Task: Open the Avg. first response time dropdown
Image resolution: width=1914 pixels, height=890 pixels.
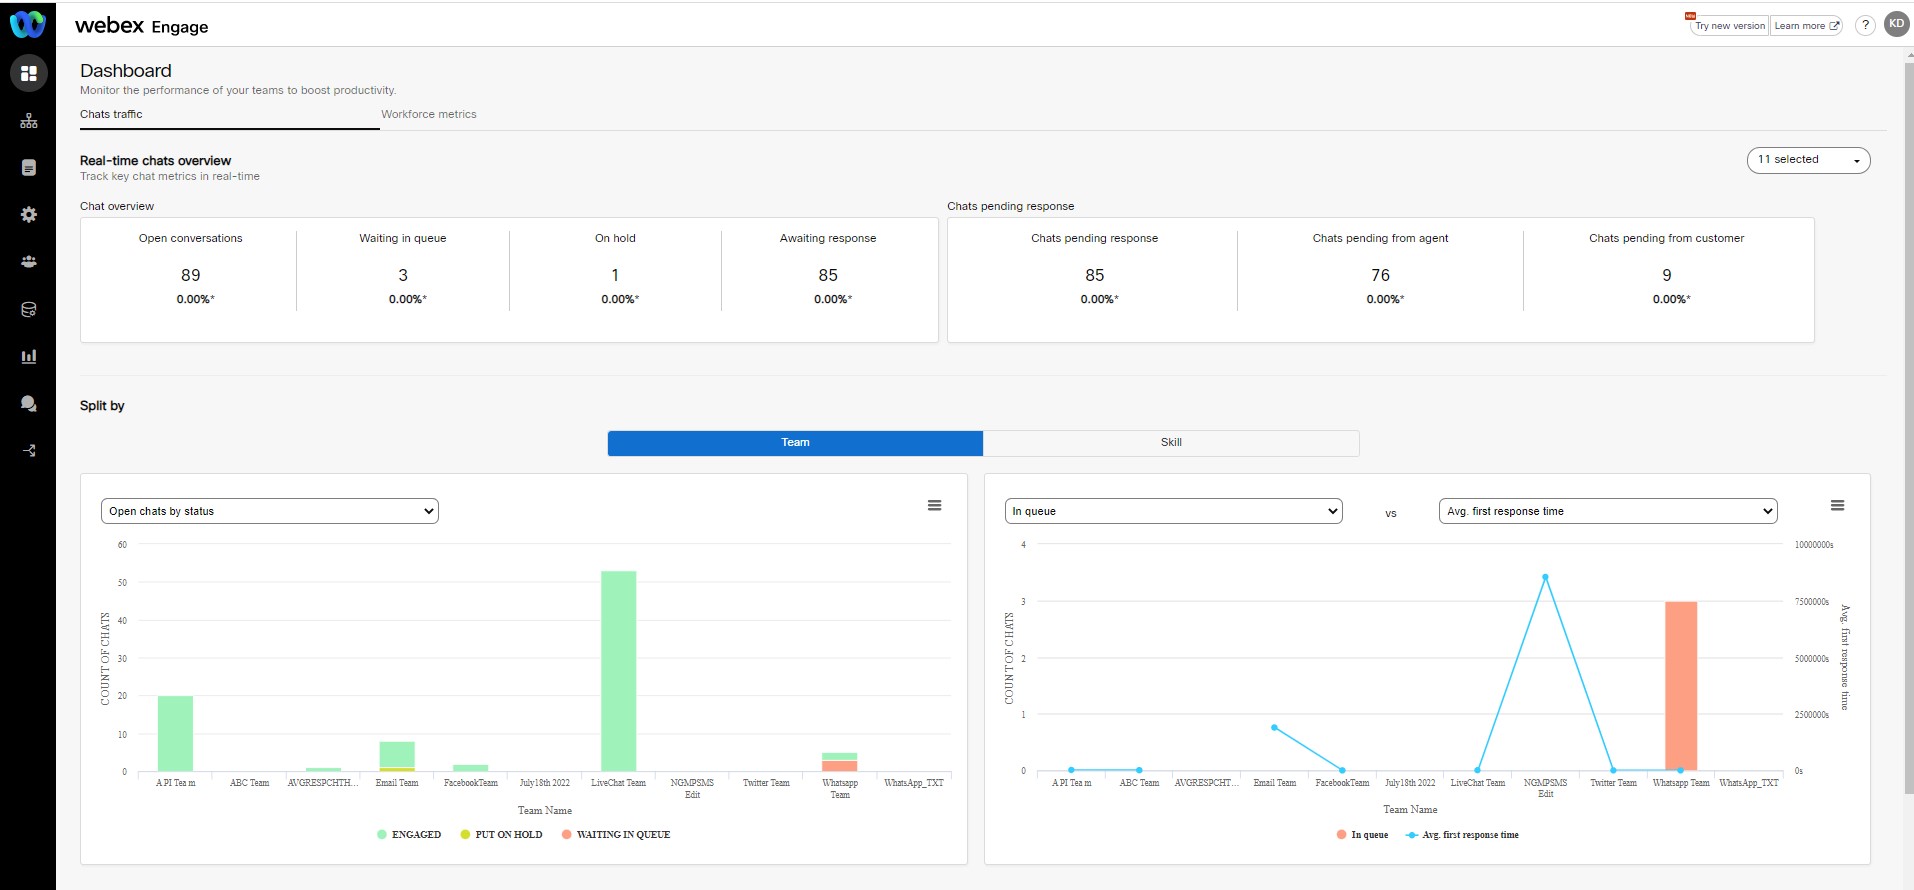Action: (1608, 511)
